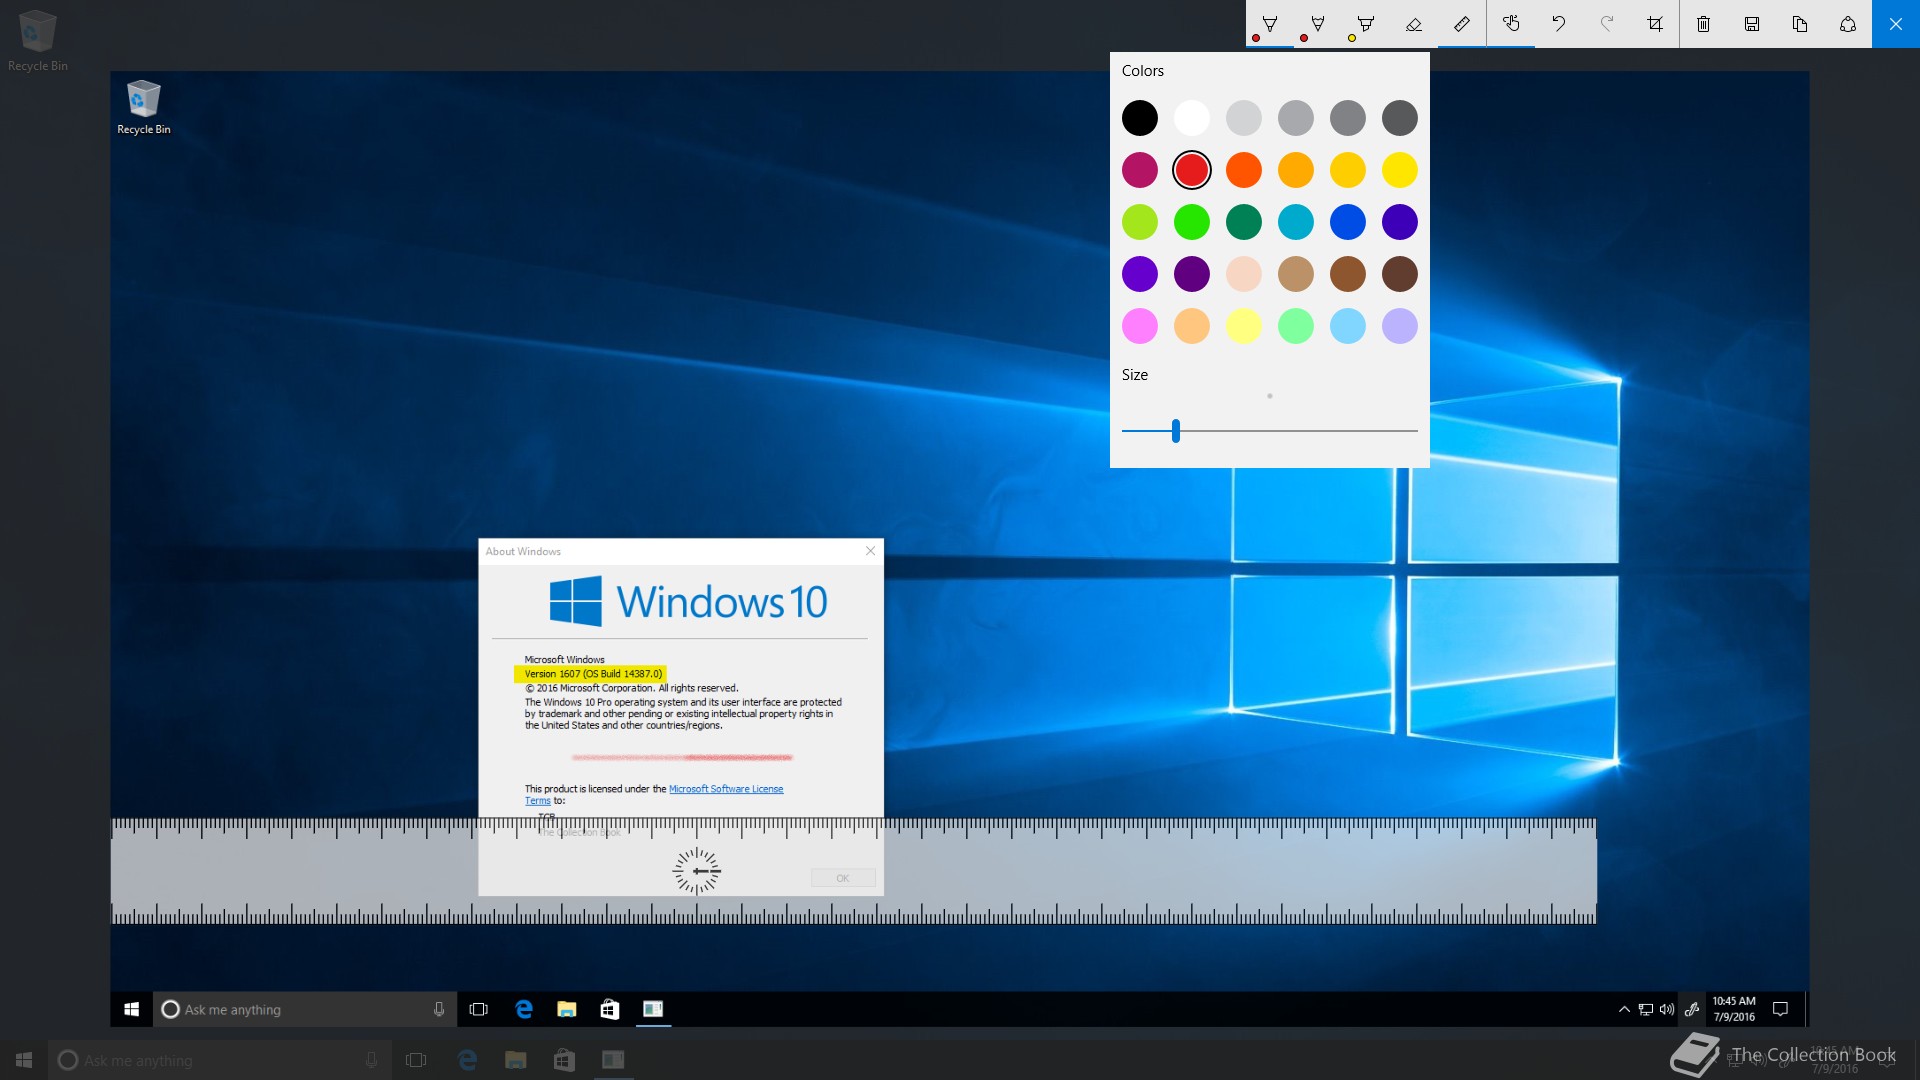The width and height of the screenshot is (1920, 1080).
Task: Choose the dark green color swatch
Action: tap(1244, 222)
